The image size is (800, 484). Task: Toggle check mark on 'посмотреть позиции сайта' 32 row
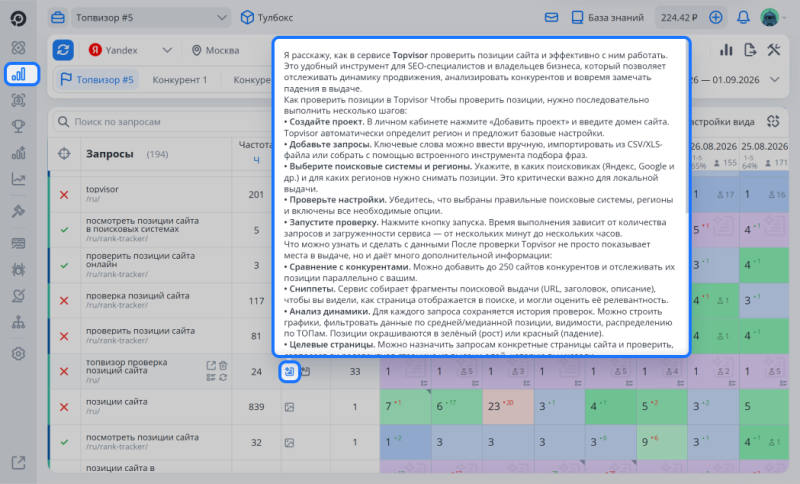click(x=64, y=442)
